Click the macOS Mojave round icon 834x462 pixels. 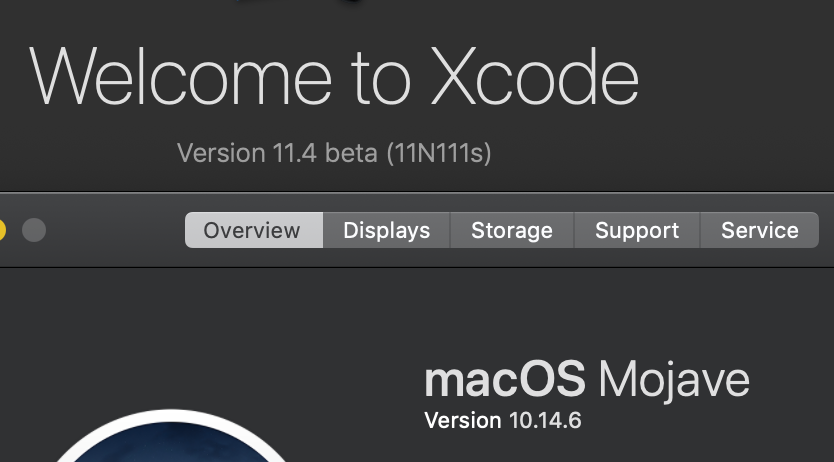[171, 436]
